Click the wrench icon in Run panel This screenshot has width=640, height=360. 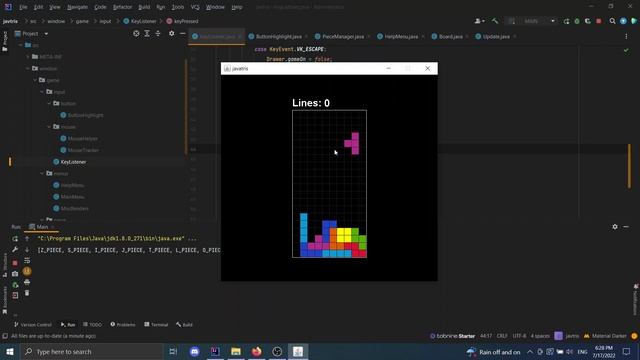pos(15,249)
